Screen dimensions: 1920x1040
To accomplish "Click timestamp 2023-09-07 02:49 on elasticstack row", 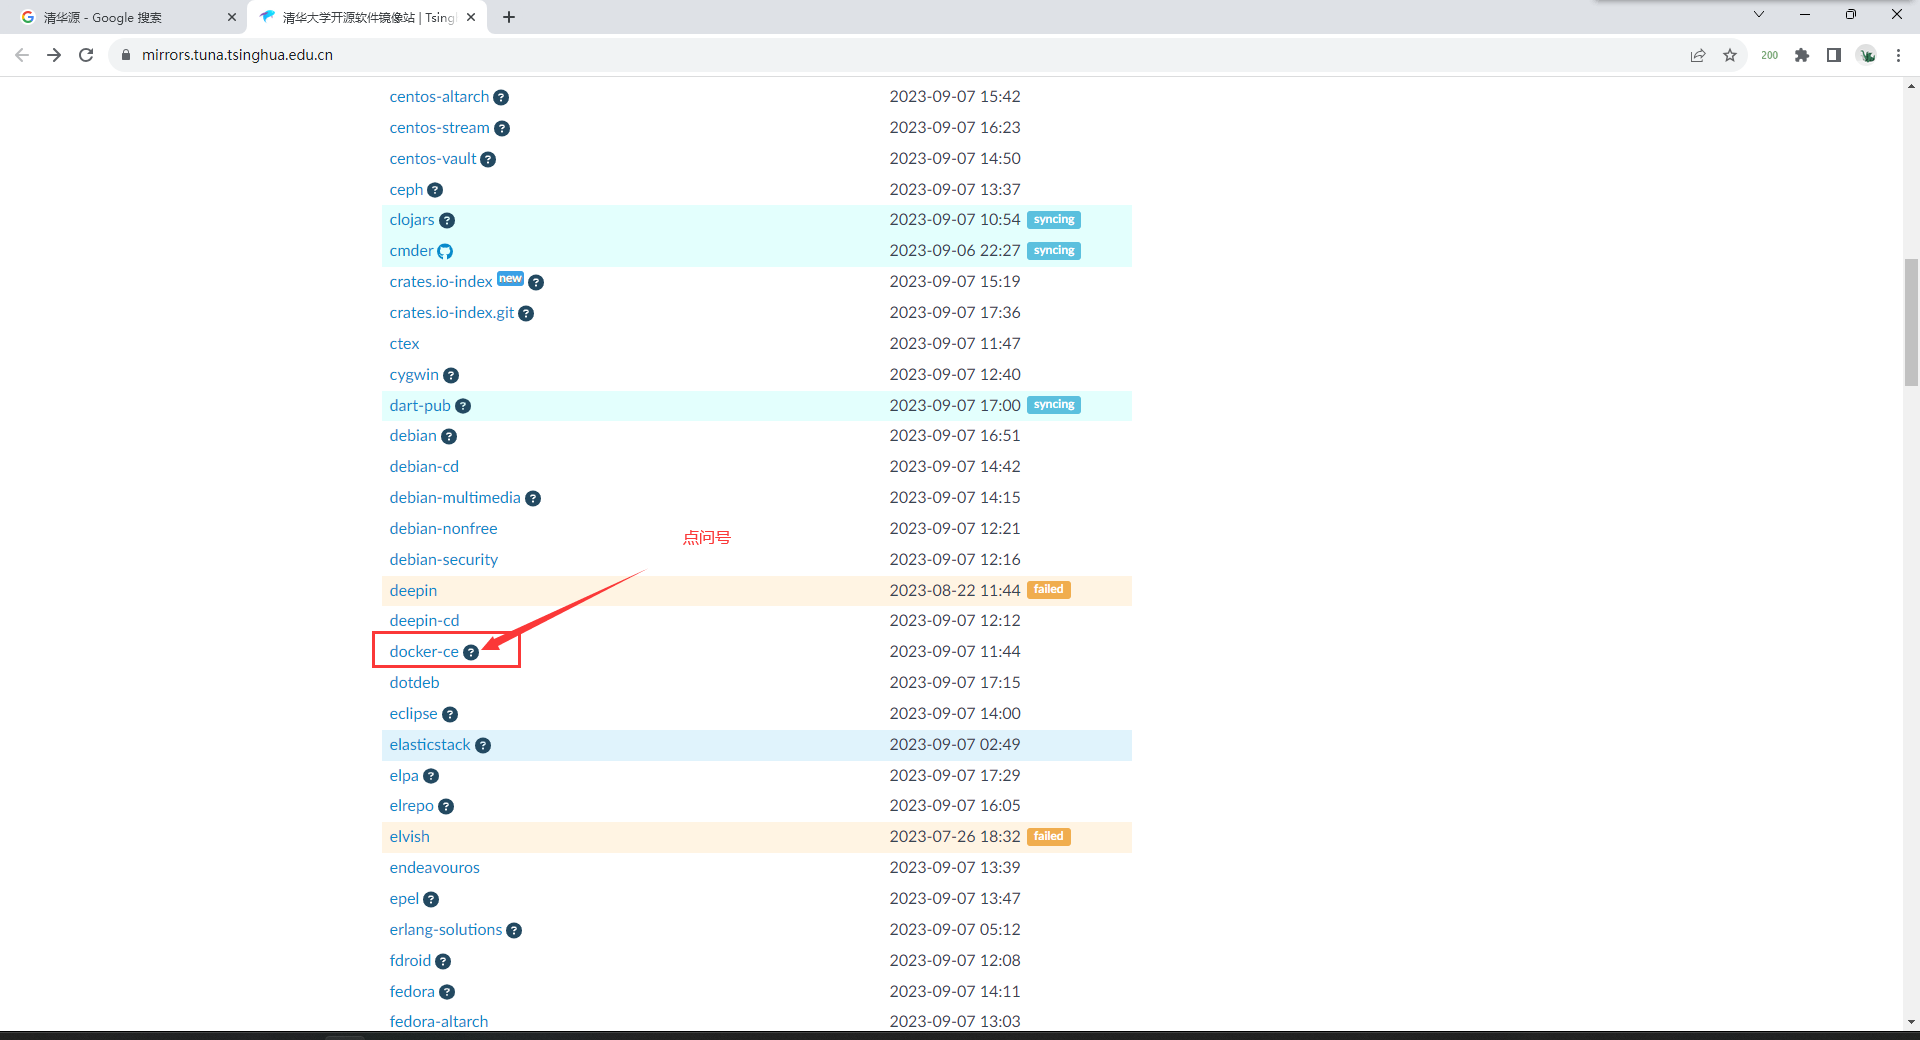I will 955,745.
